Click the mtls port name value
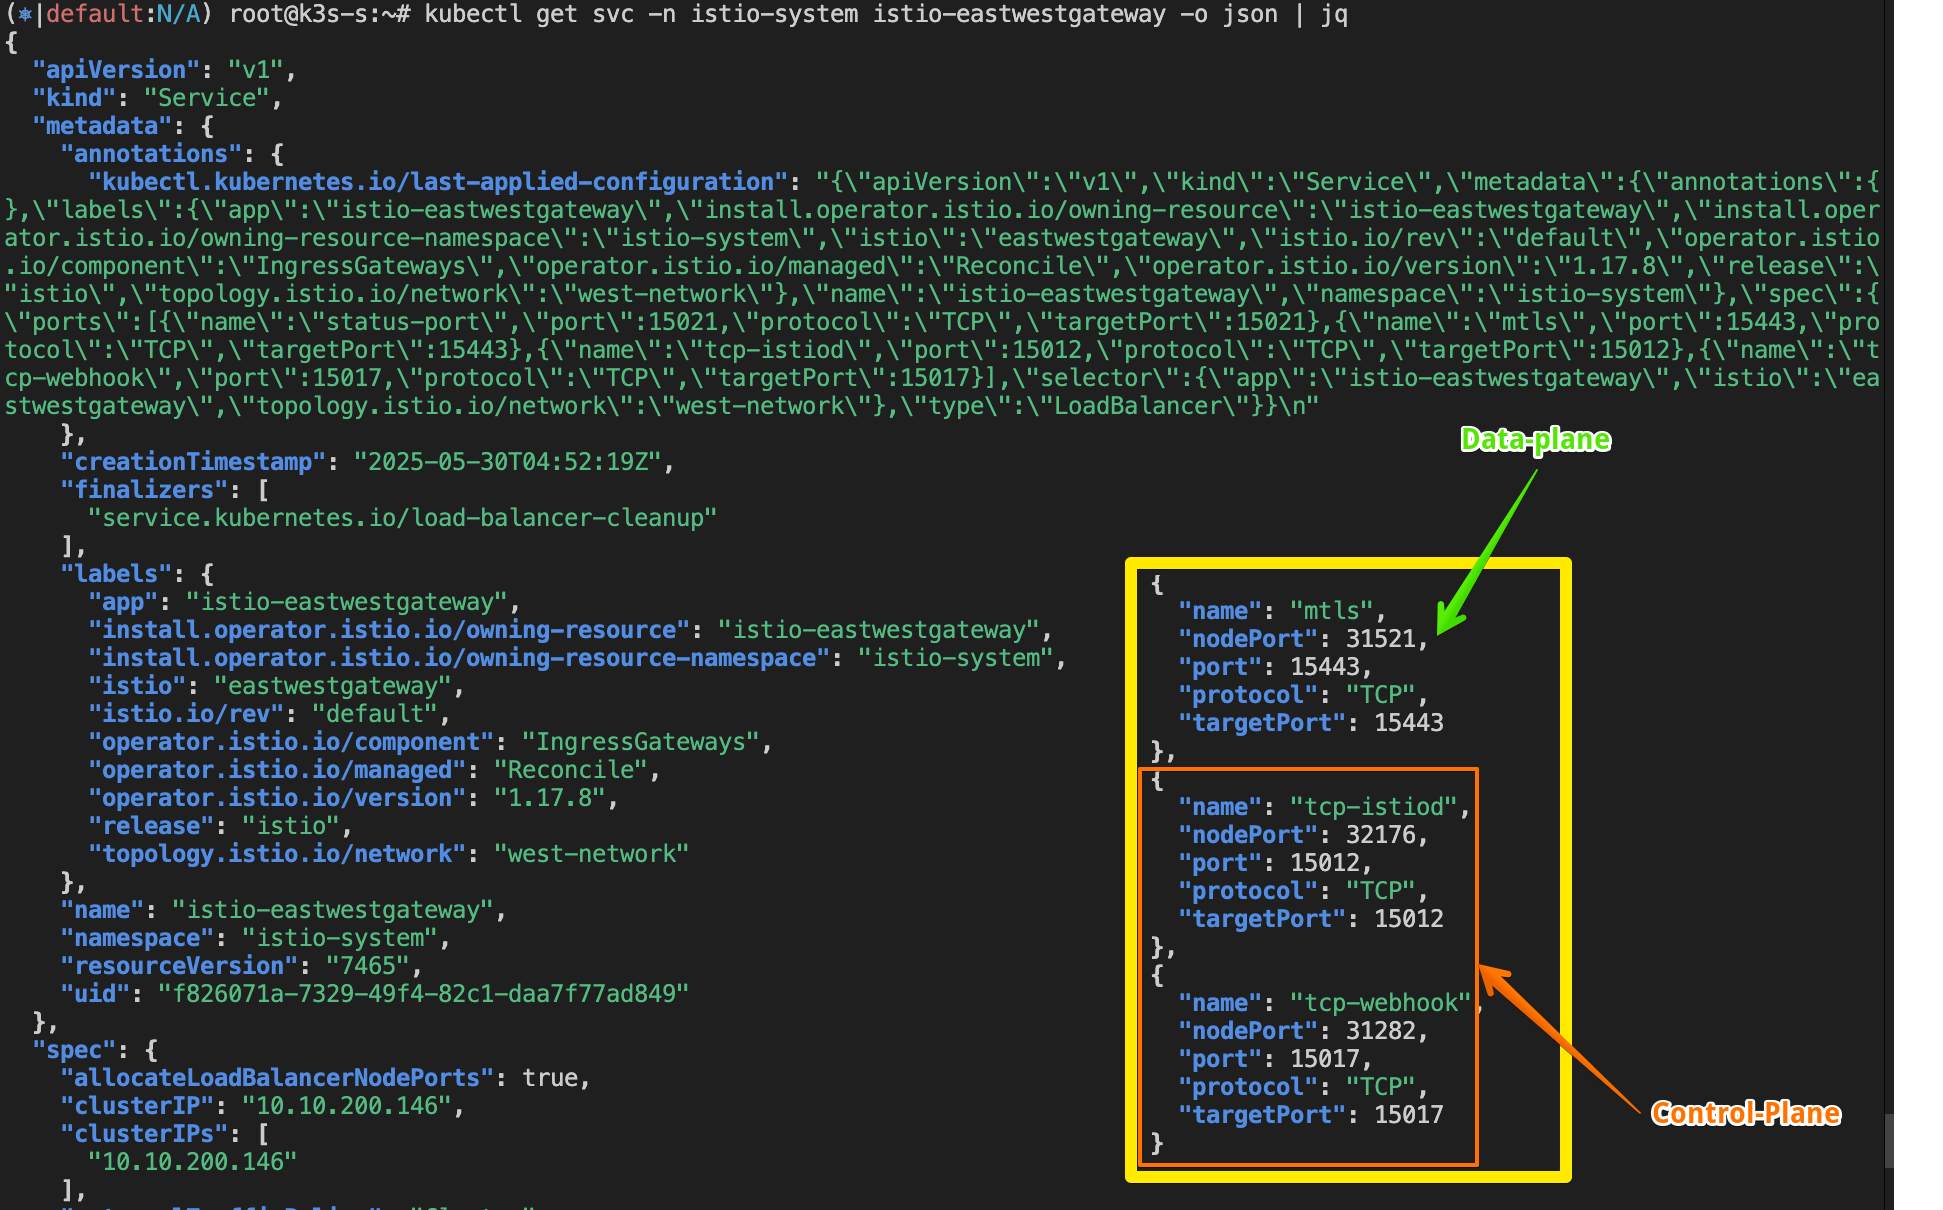This screenshot has width=1943, height=1210. (x=1330, y=611)
